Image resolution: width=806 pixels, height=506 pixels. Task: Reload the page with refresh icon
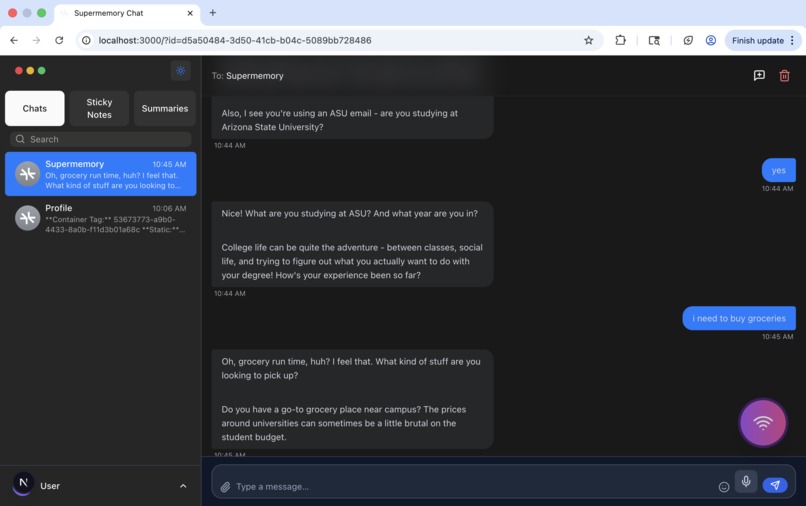coord(59,40)
